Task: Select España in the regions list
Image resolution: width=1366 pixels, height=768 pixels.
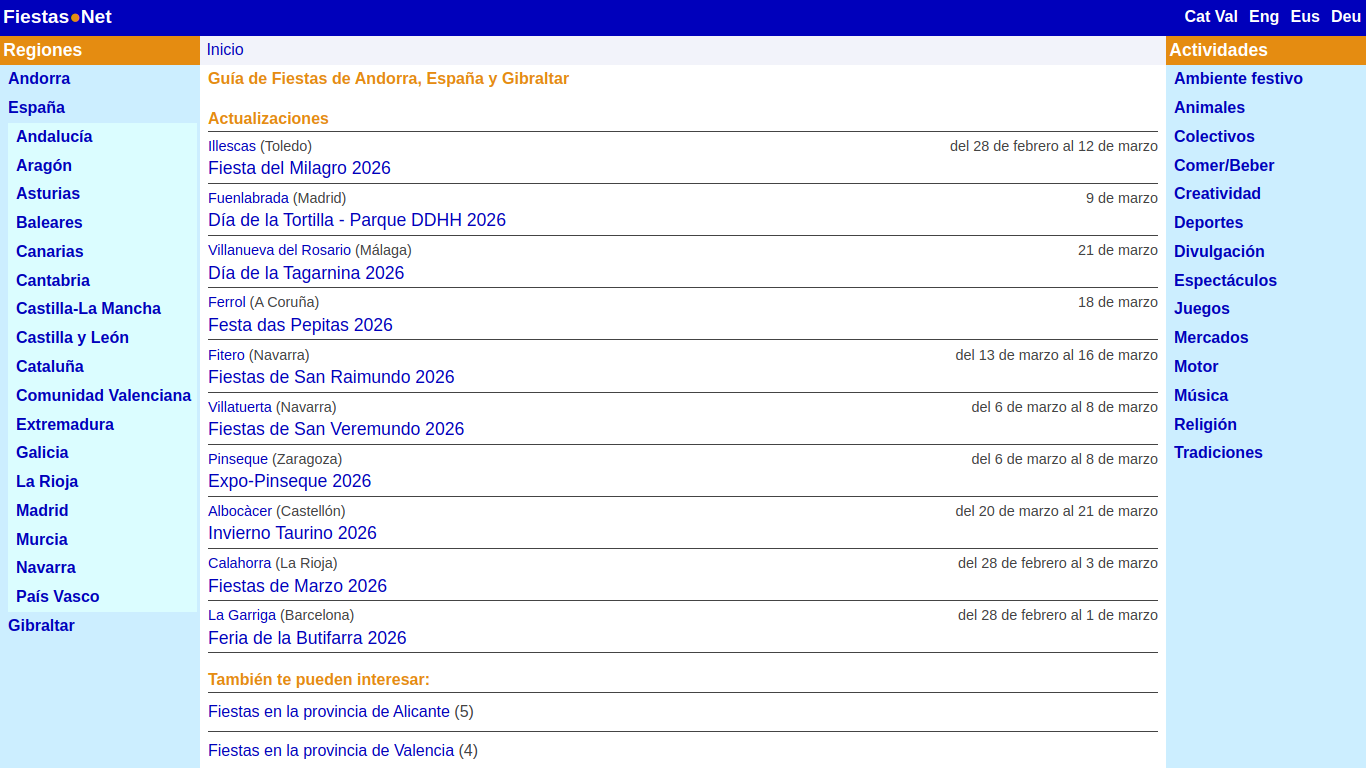Action: click(36, 108)
